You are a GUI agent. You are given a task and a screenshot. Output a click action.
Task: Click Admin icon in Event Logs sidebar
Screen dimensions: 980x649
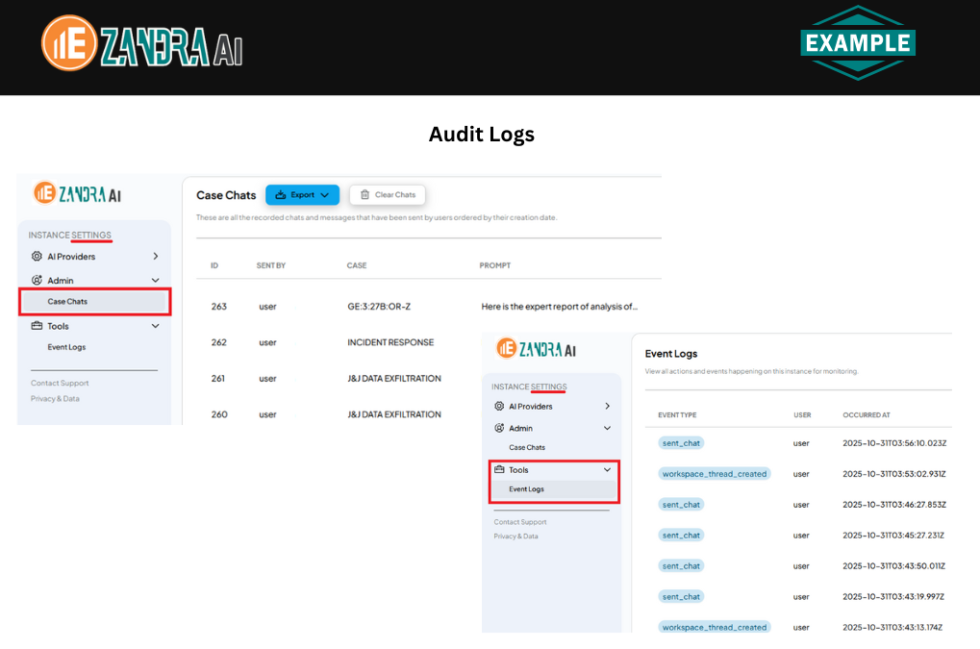[499, 428]
